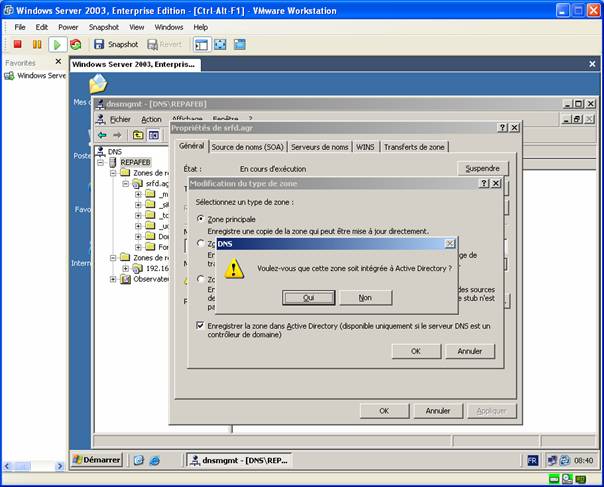Screen dimensions: 604x487
Task: Switch to the Général tab
Action: coord(191,146)
